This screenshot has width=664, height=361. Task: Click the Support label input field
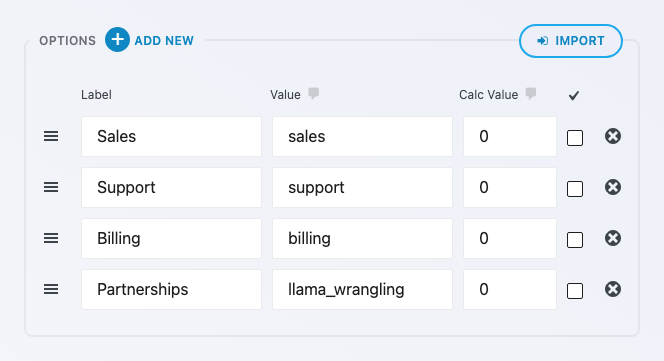click(172, 187)
